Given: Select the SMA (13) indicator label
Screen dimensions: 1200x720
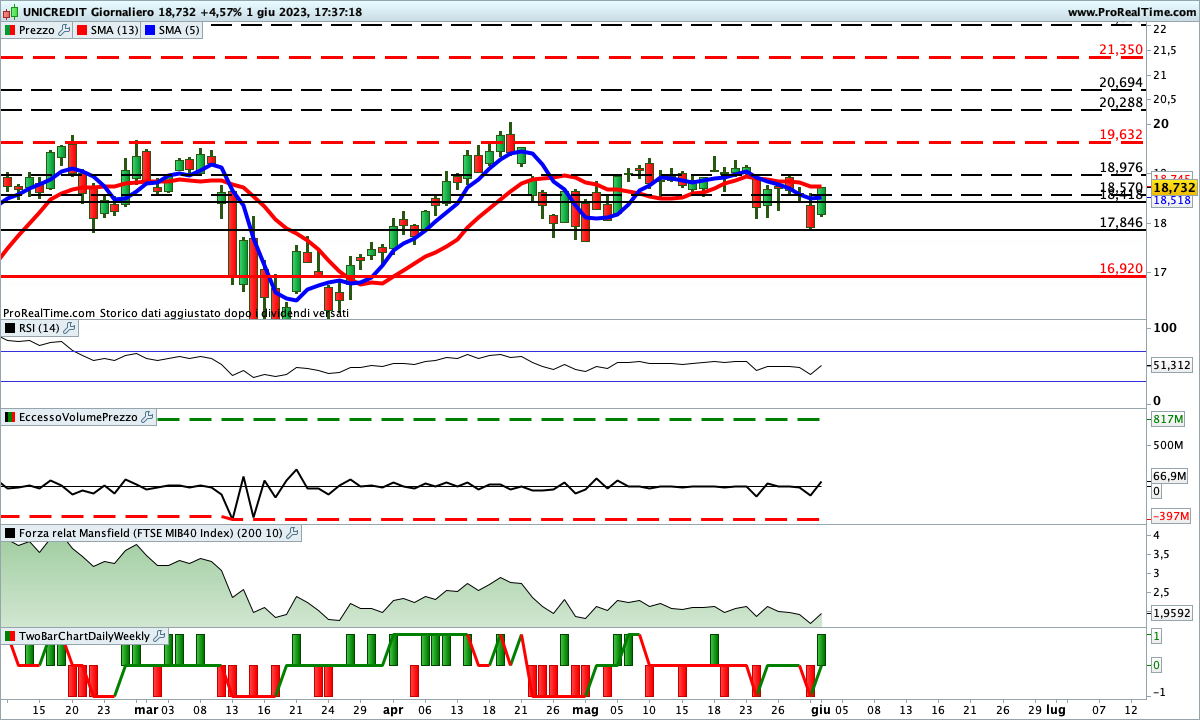Looking at the screenshot, I should pyautogui.click(x=114, y=30).
